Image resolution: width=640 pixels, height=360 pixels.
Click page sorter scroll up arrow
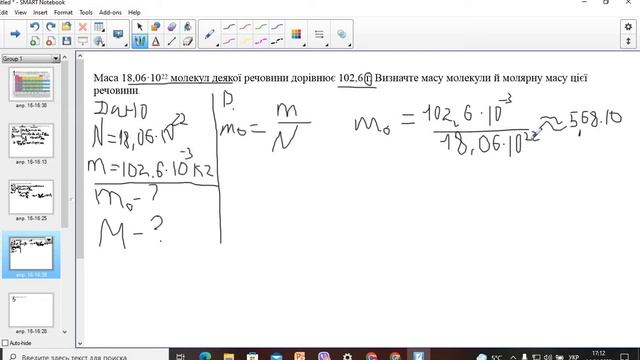tap(64, 58)
